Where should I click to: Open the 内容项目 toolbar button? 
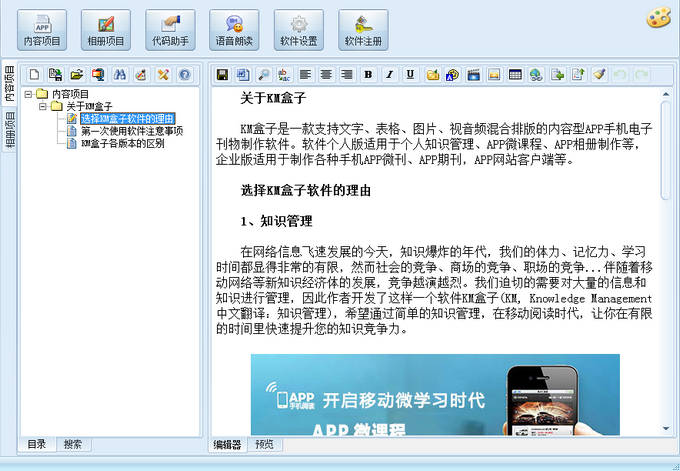42,30
